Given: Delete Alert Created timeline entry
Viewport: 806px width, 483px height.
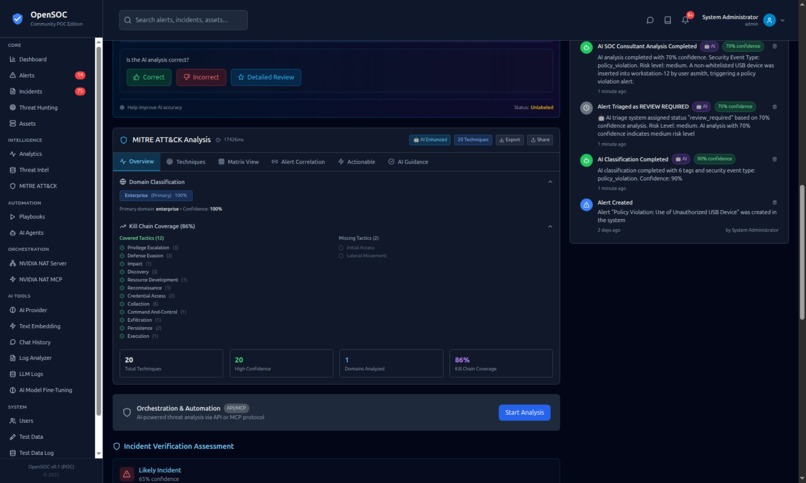Looking at the screenshot, I should pyautogui.click(x=775, y=202).
